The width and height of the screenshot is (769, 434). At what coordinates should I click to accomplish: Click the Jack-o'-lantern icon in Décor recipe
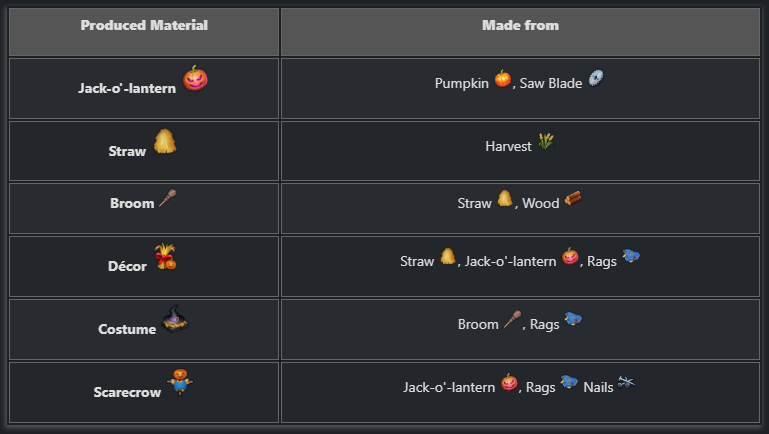570,257
